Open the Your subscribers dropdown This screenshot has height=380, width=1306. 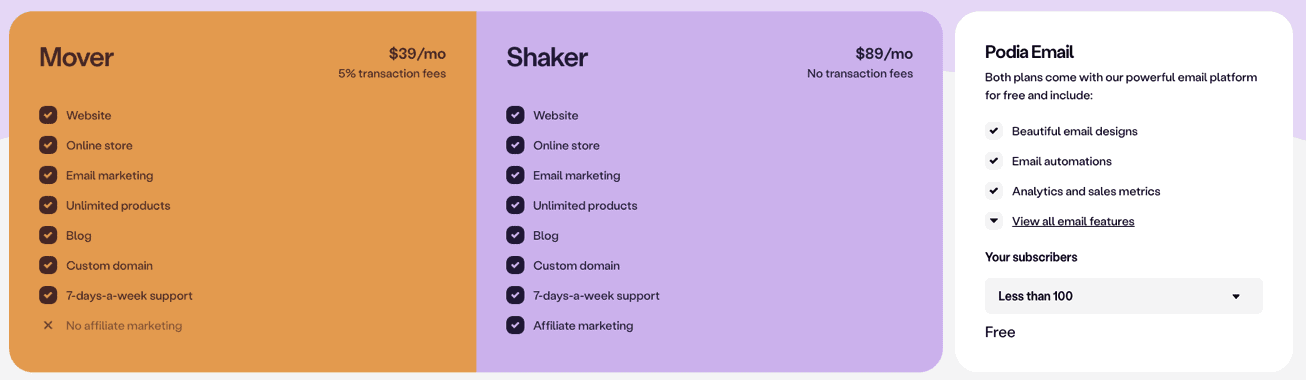pyautogui.click(x=1124, y=296)
